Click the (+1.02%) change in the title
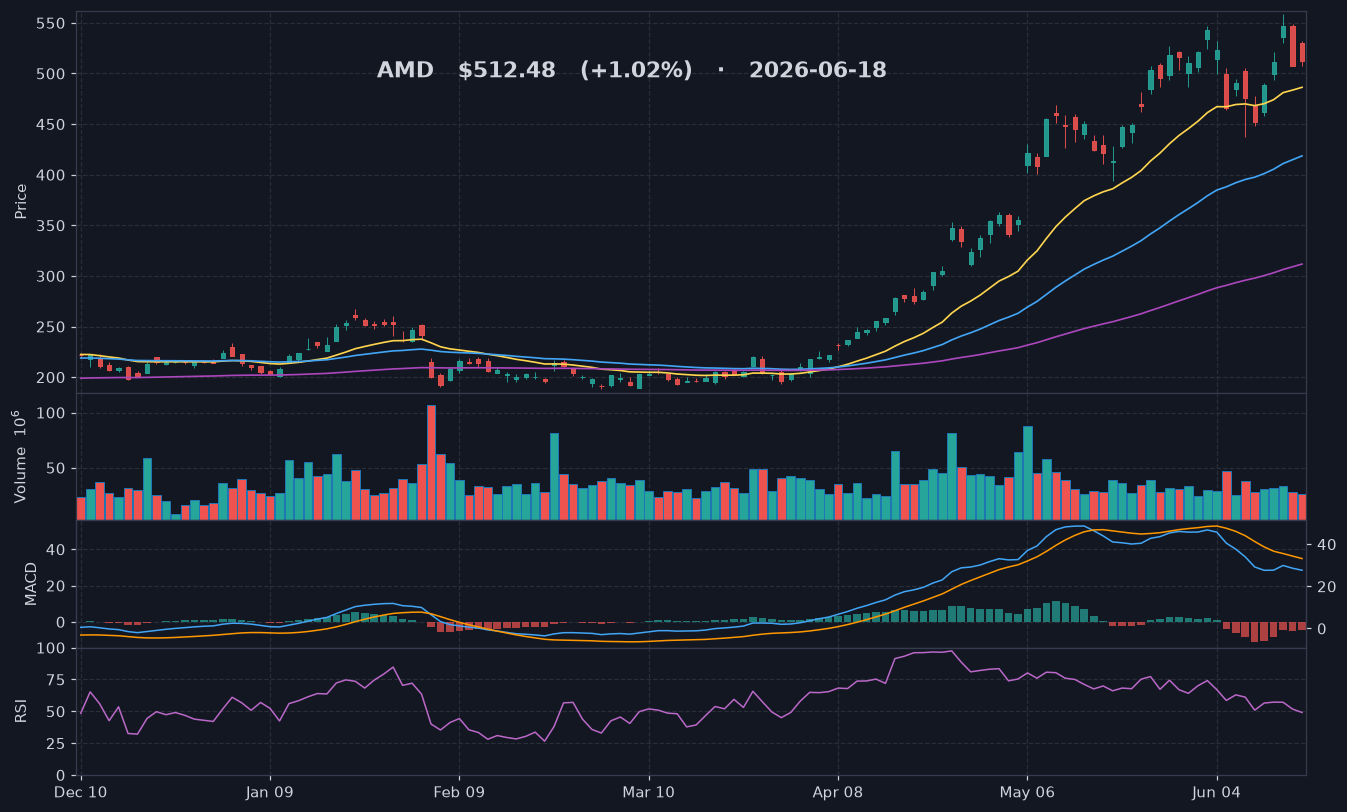This screenshot has width=1347, height=812. (636, 71)
